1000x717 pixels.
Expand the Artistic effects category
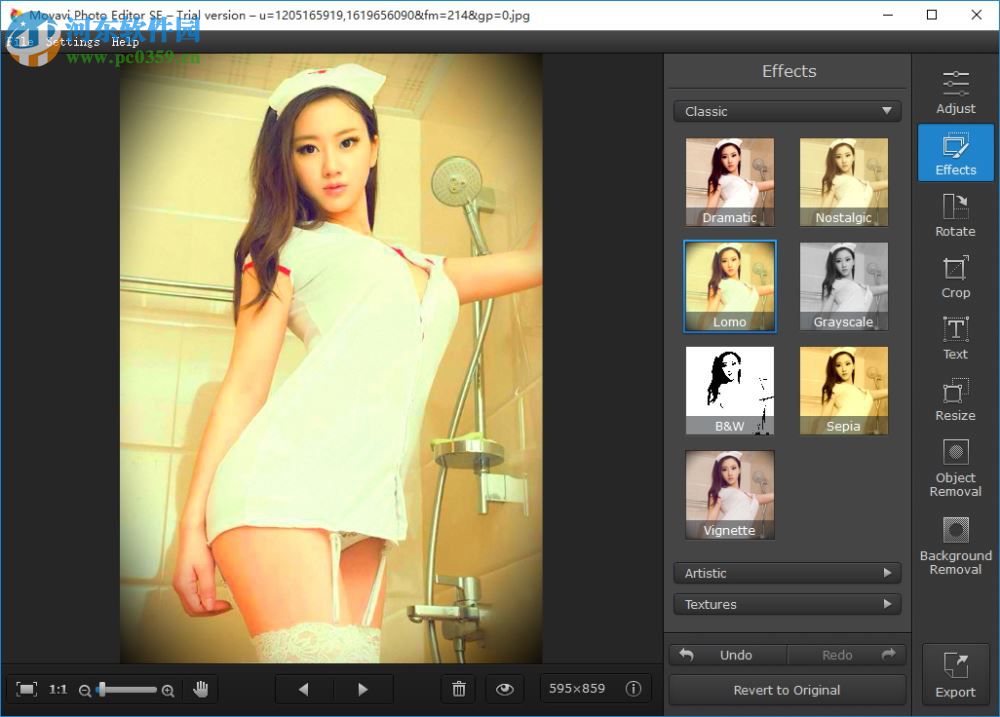[787, 573]
